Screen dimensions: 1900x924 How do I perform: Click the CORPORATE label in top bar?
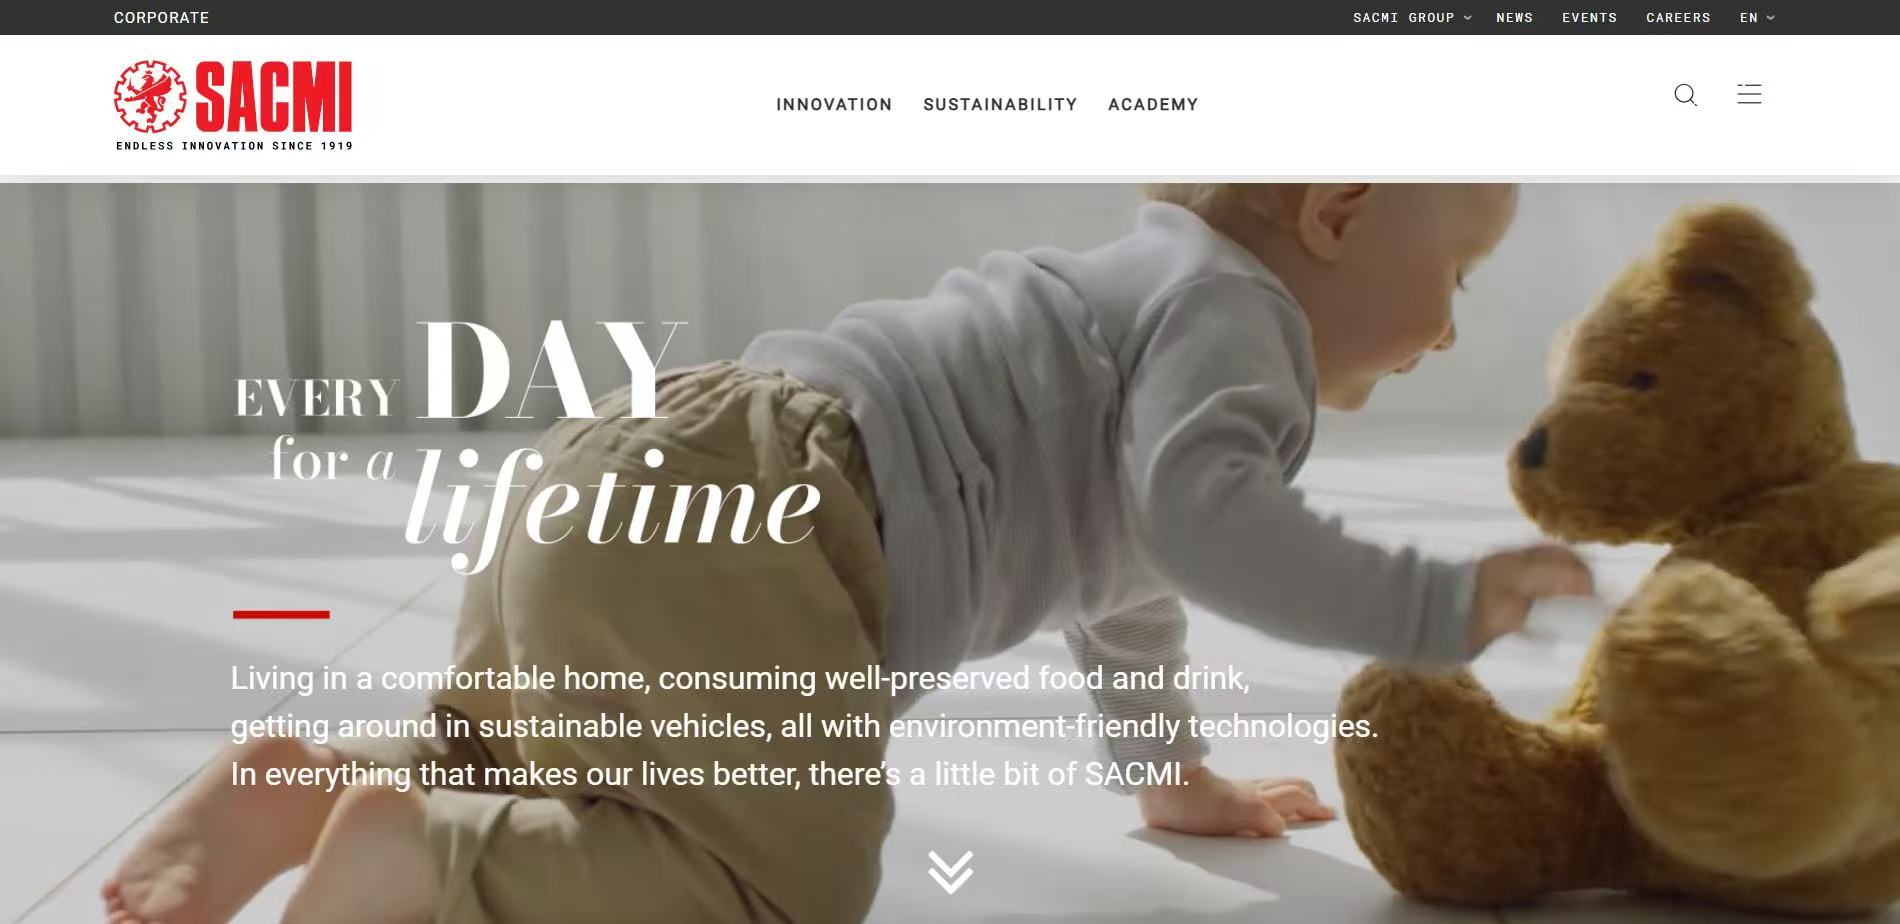pyautogui.click(x=161, y=17)
